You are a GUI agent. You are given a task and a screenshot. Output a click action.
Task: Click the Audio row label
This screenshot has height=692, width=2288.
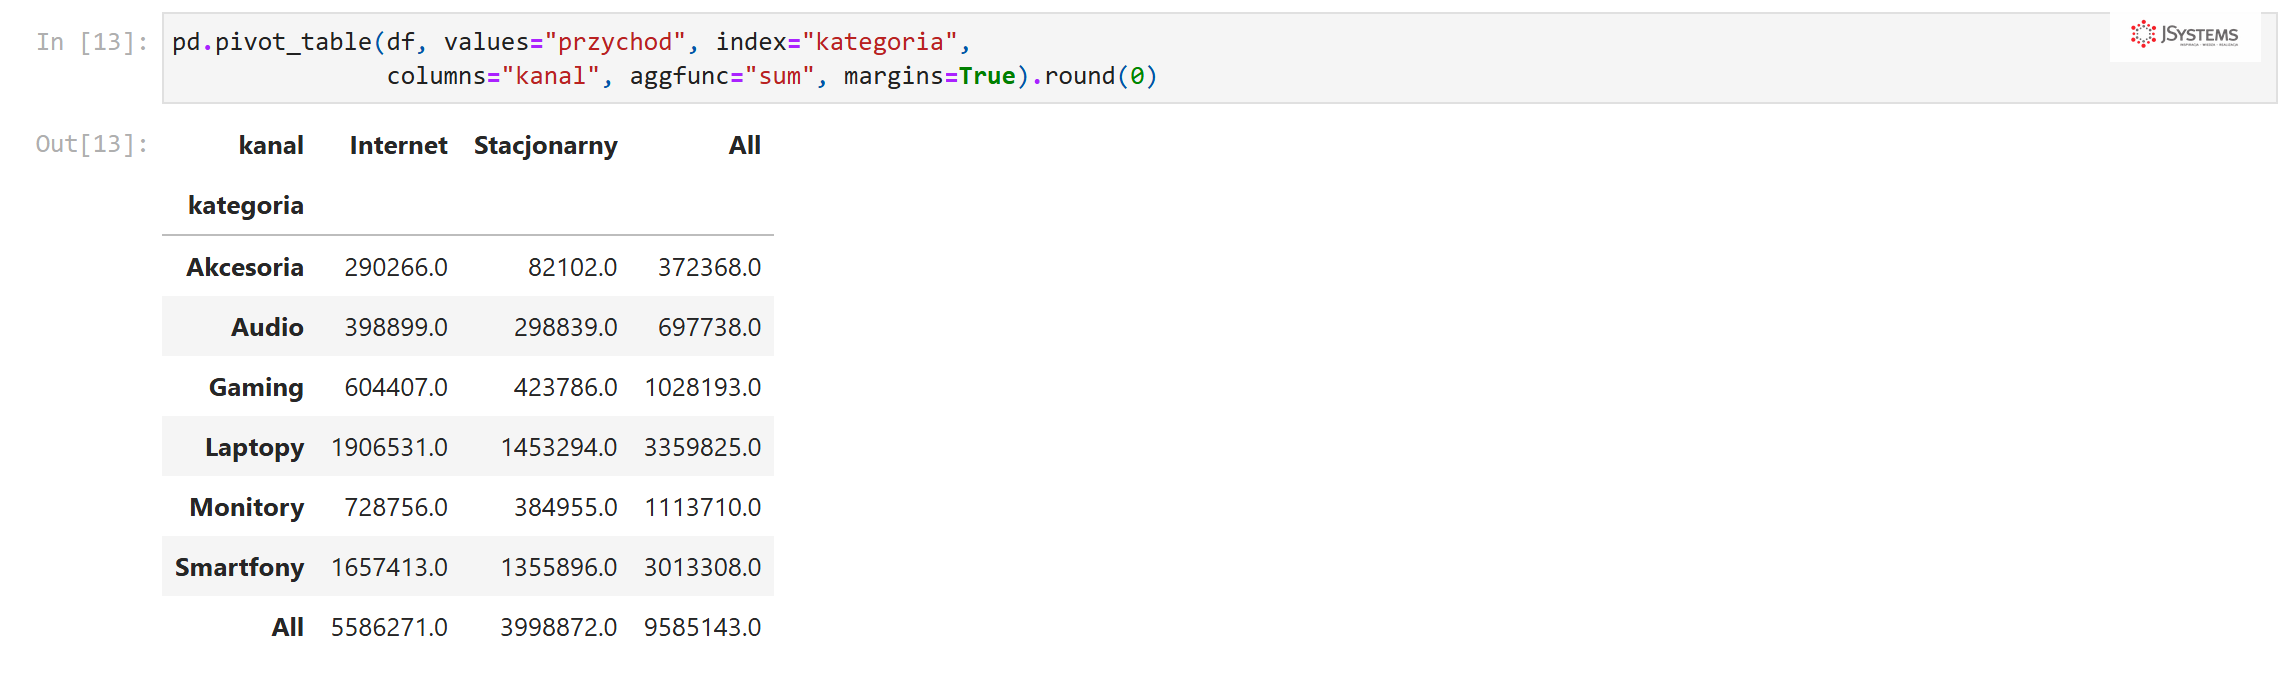pyautogui.click(x=267, y=327)
